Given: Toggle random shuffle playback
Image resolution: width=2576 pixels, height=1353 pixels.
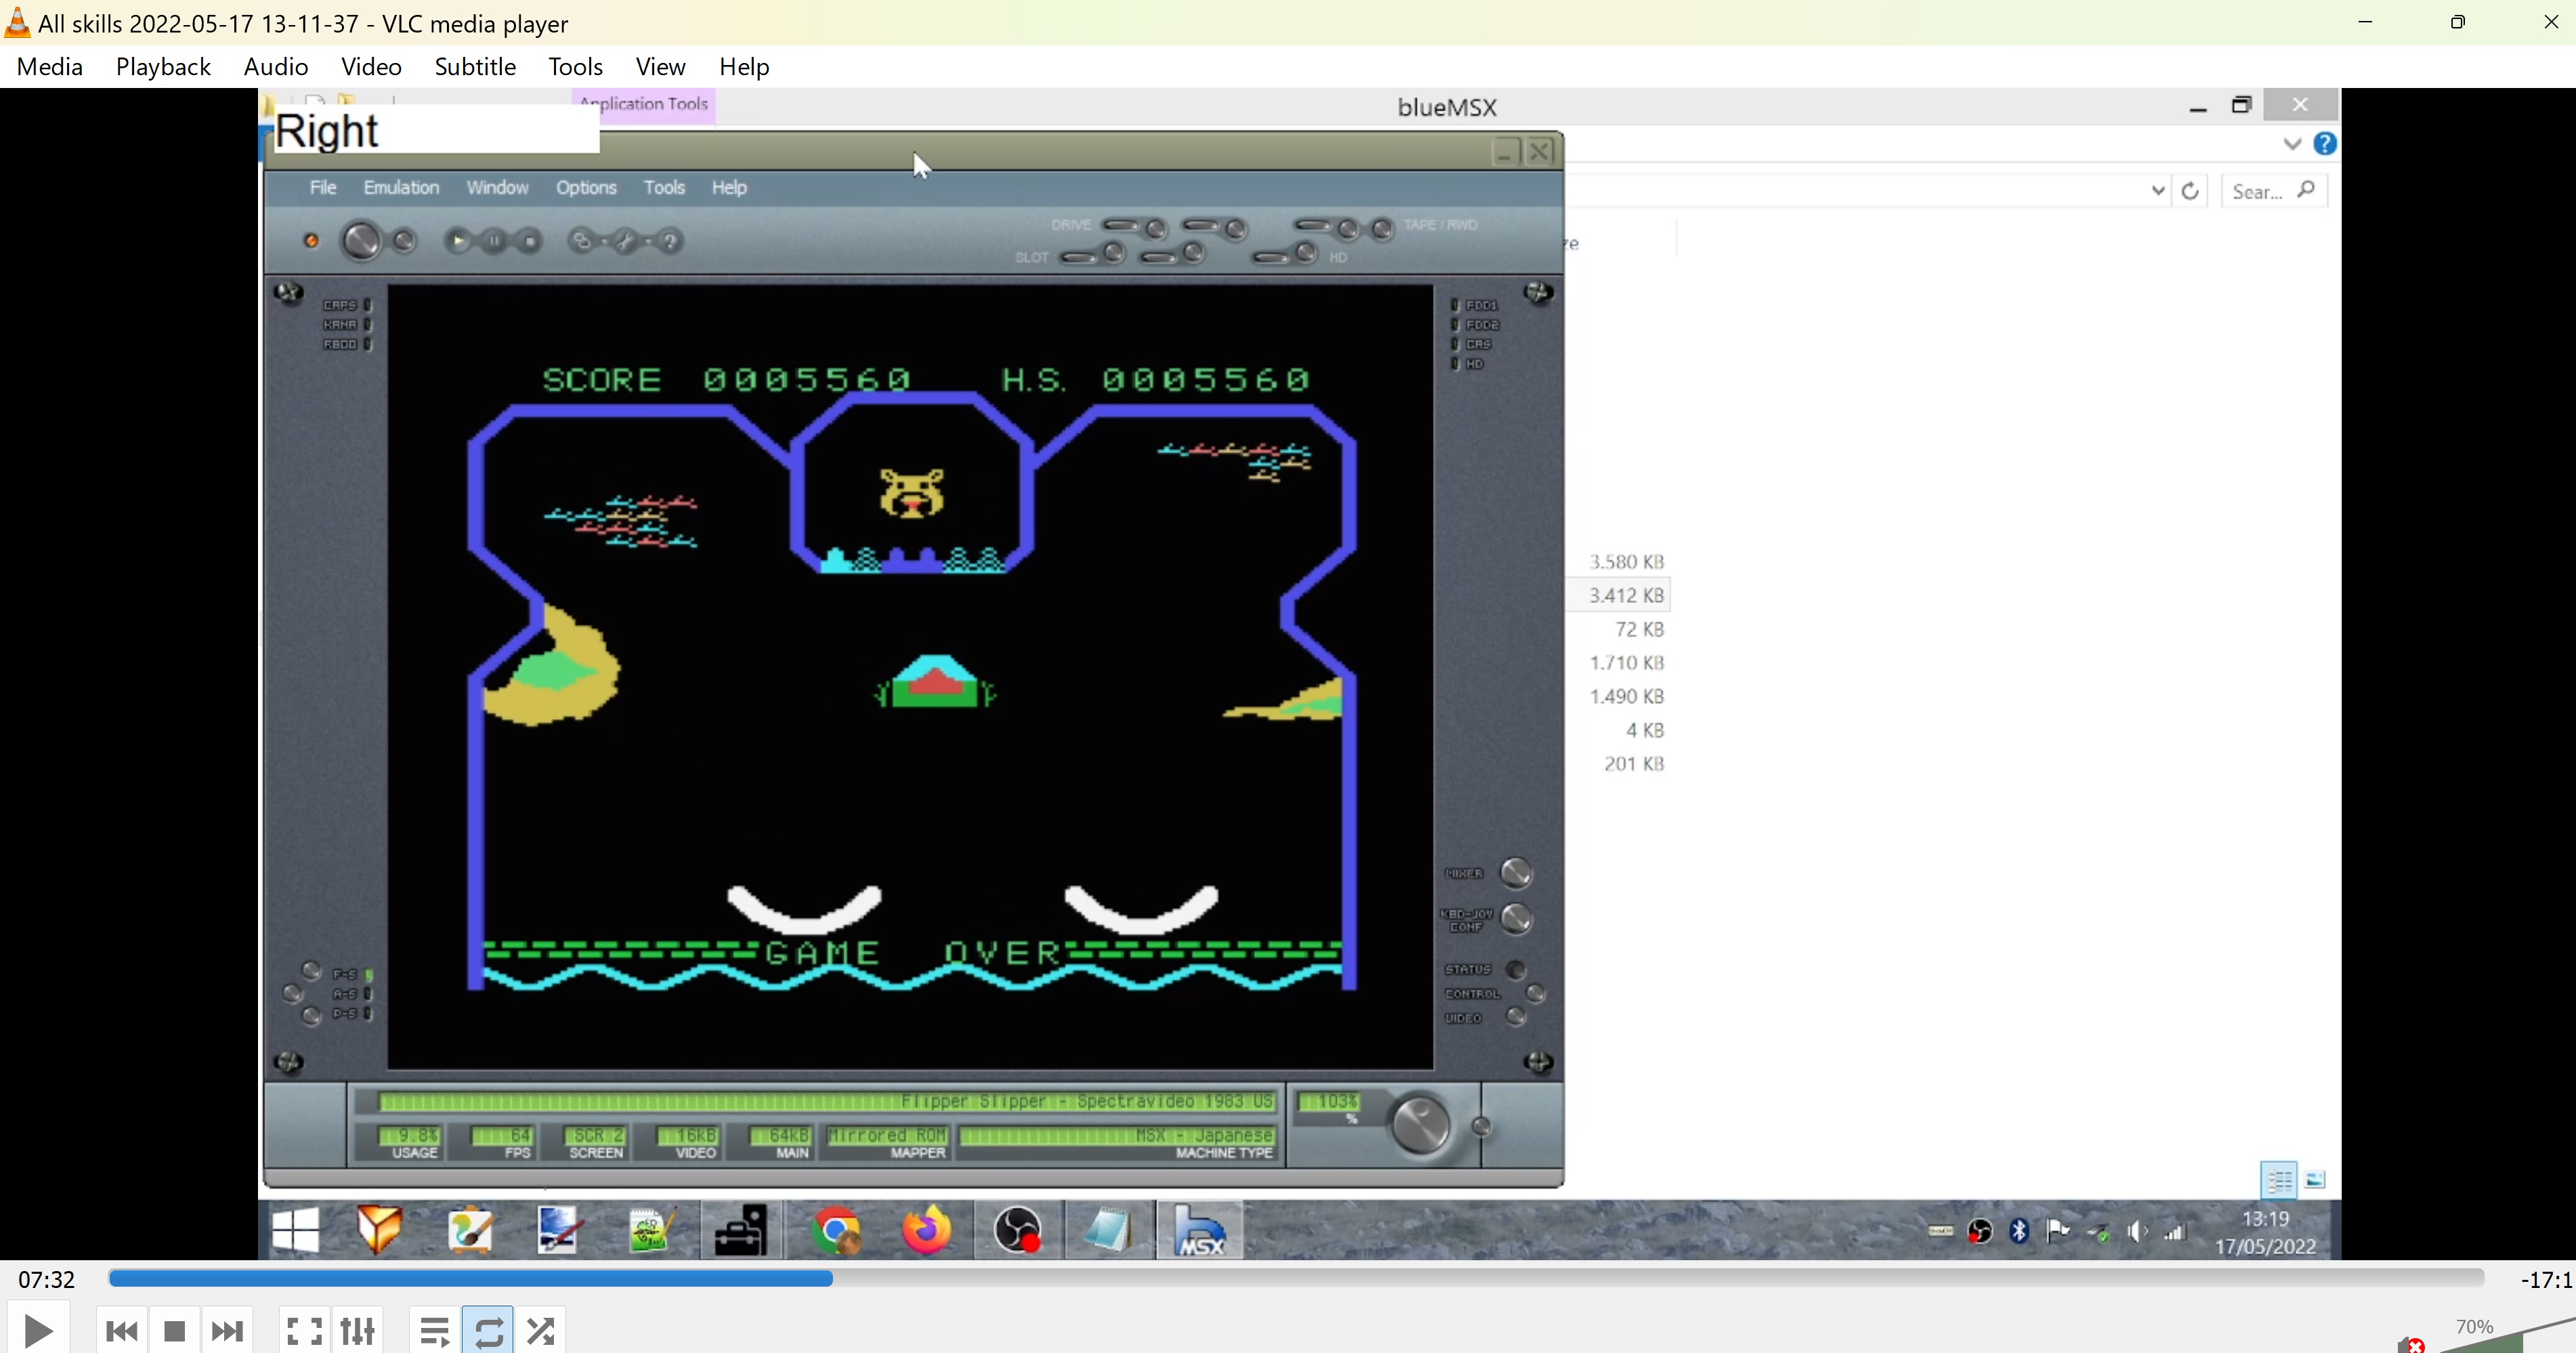Looking at the screenshot, I should click(541, 1330).
